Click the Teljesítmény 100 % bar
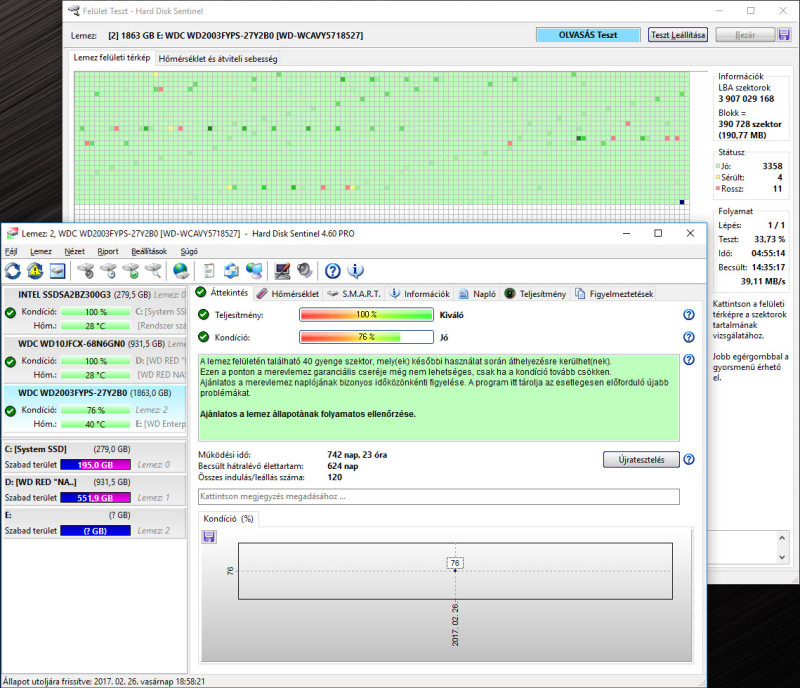This screenshot has width=800, height=688. [x=366, y=314]
